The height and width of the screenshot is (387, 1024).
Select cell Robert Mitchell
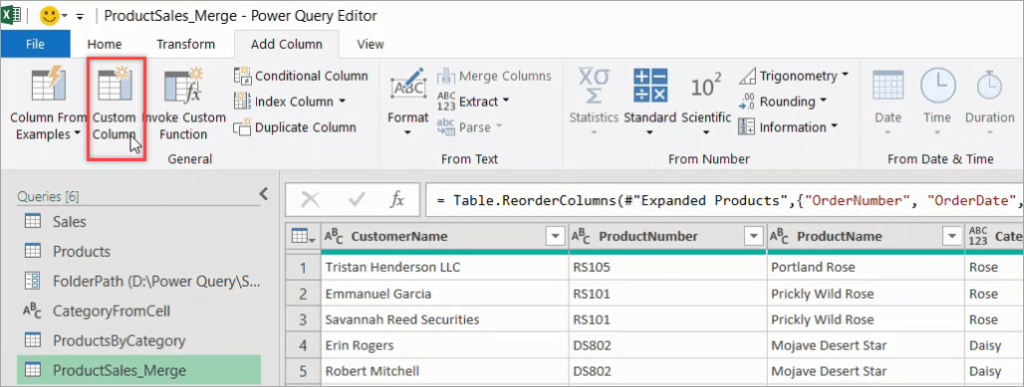[x=444, y=371]
